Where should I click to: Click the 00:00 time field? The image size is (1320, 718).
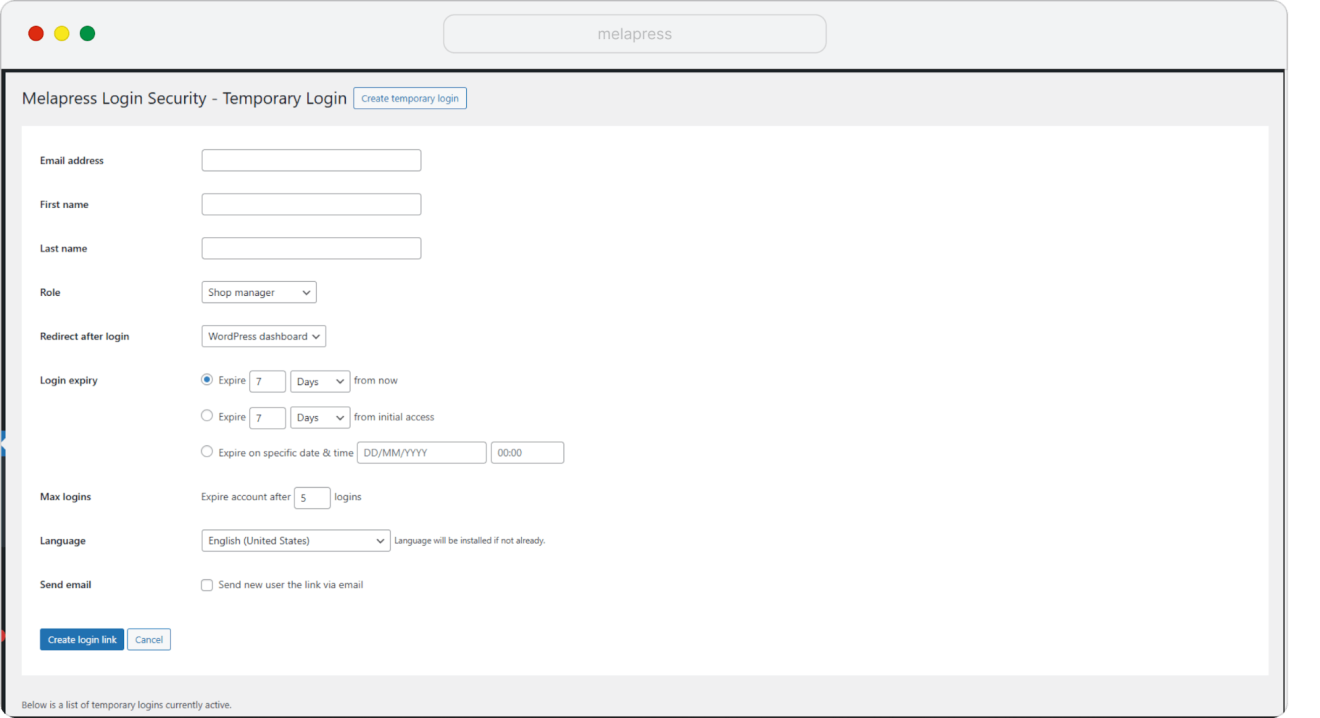tap(527, 453)
